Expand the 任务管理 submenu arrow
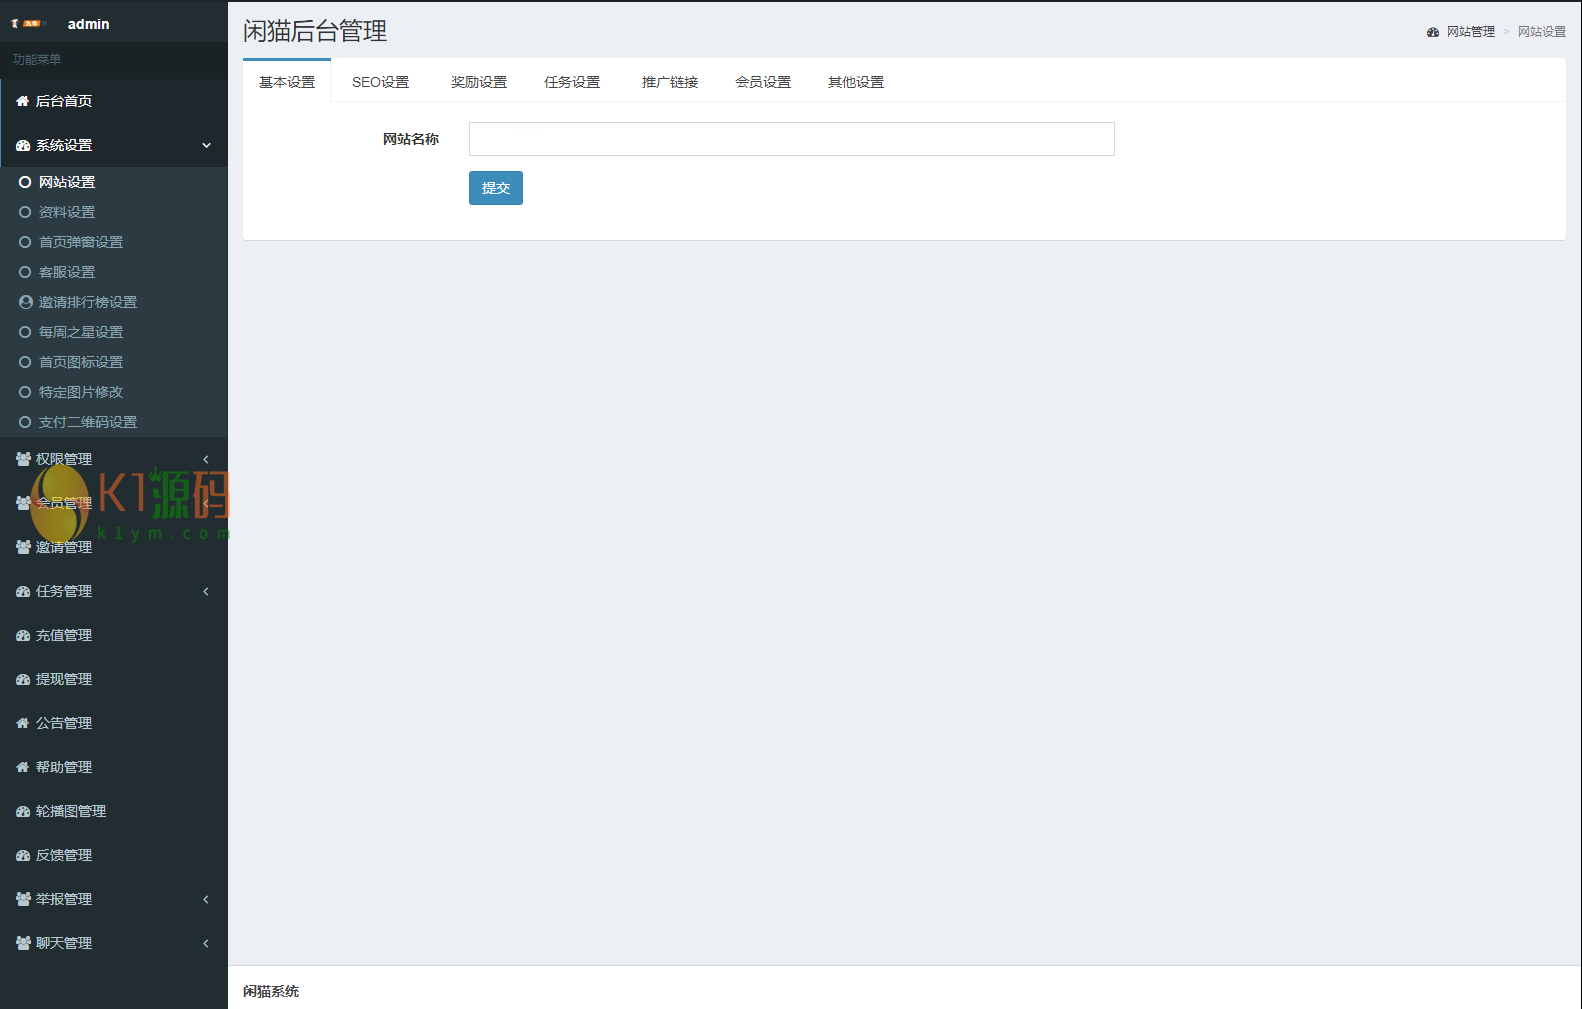Viewport: 1582px width, 1009px height. [x=206, y=591]
